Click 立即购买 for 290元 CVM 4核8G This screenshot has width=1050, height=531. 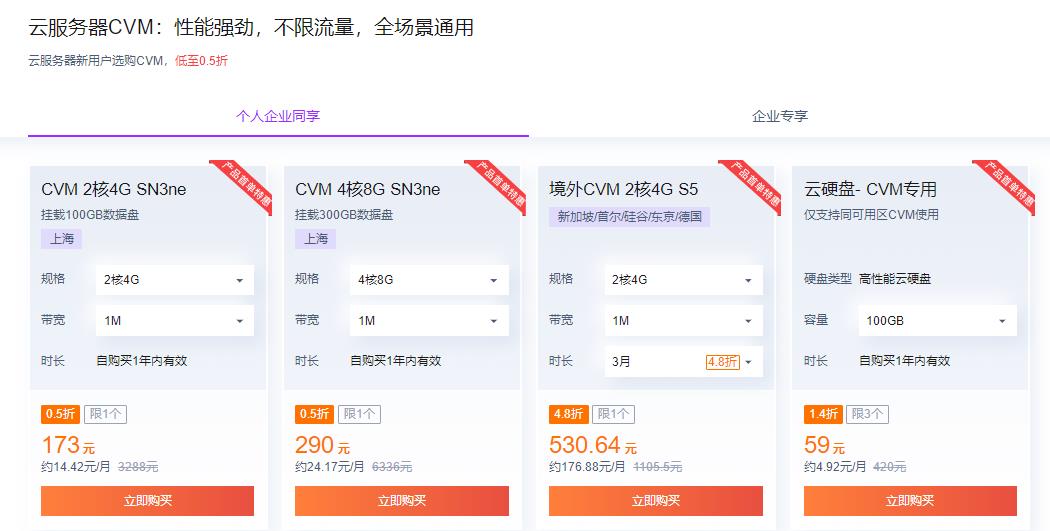[x=402, y=501]
